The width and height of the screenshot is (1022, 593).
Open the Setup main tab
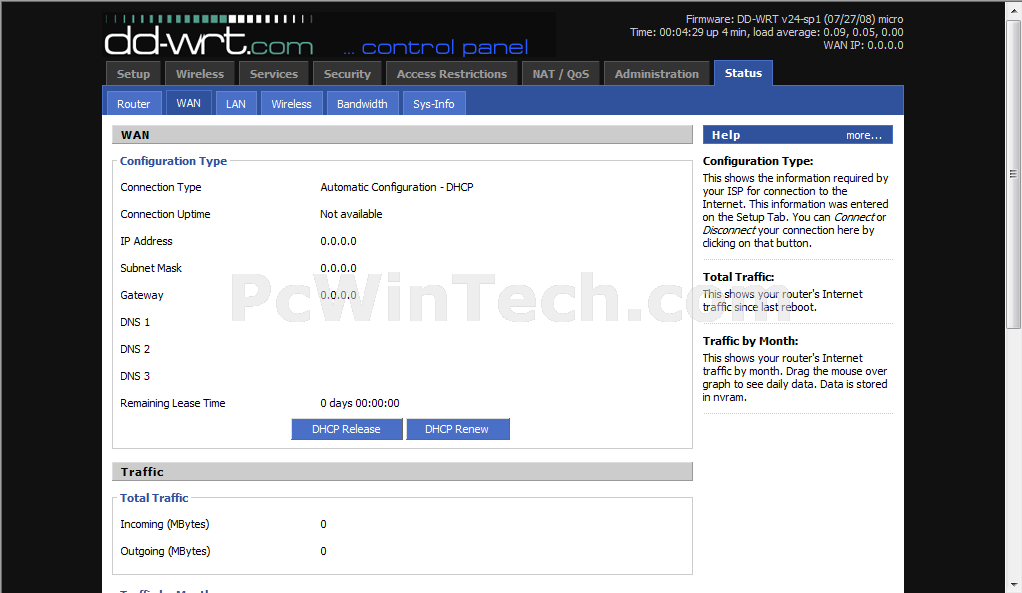134,74
